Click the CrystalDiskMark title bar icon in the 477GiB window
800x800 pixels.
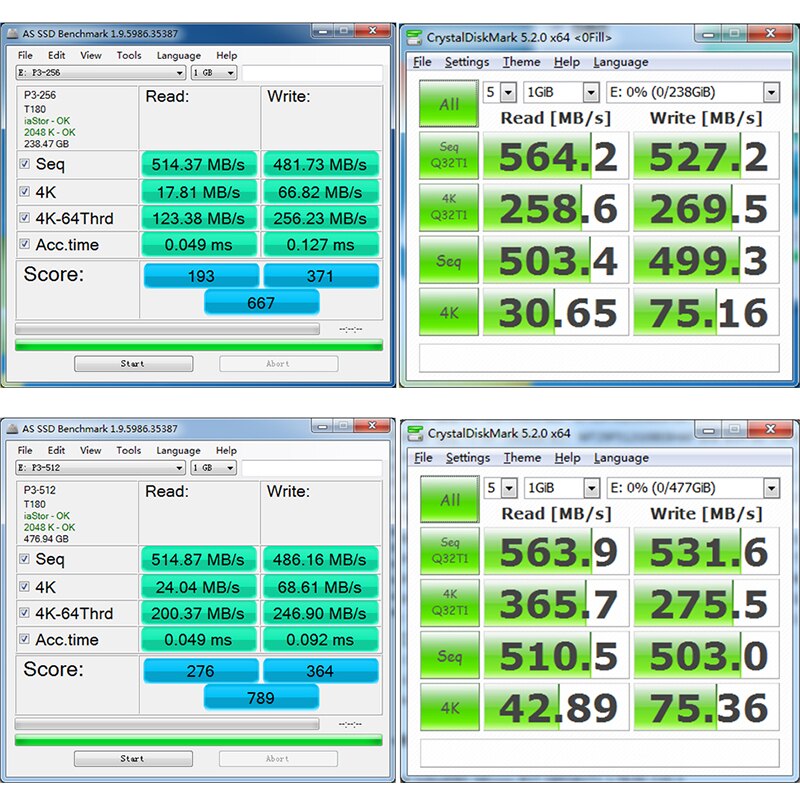point(415,433)
